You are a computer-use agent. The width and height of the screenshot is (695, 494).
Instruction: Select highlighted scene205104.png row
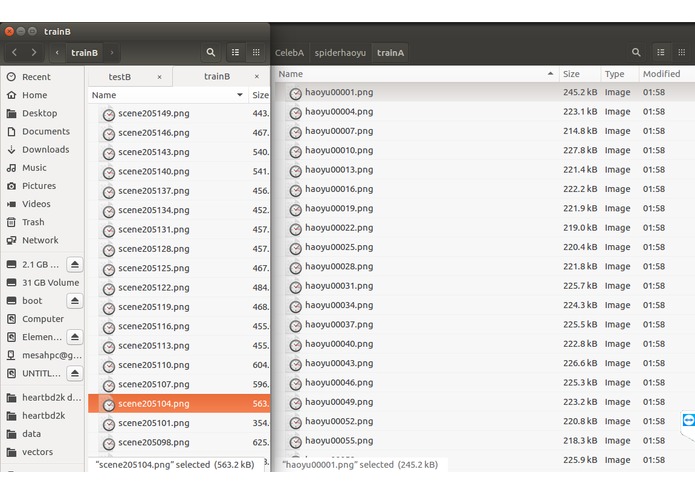[179, 404]
